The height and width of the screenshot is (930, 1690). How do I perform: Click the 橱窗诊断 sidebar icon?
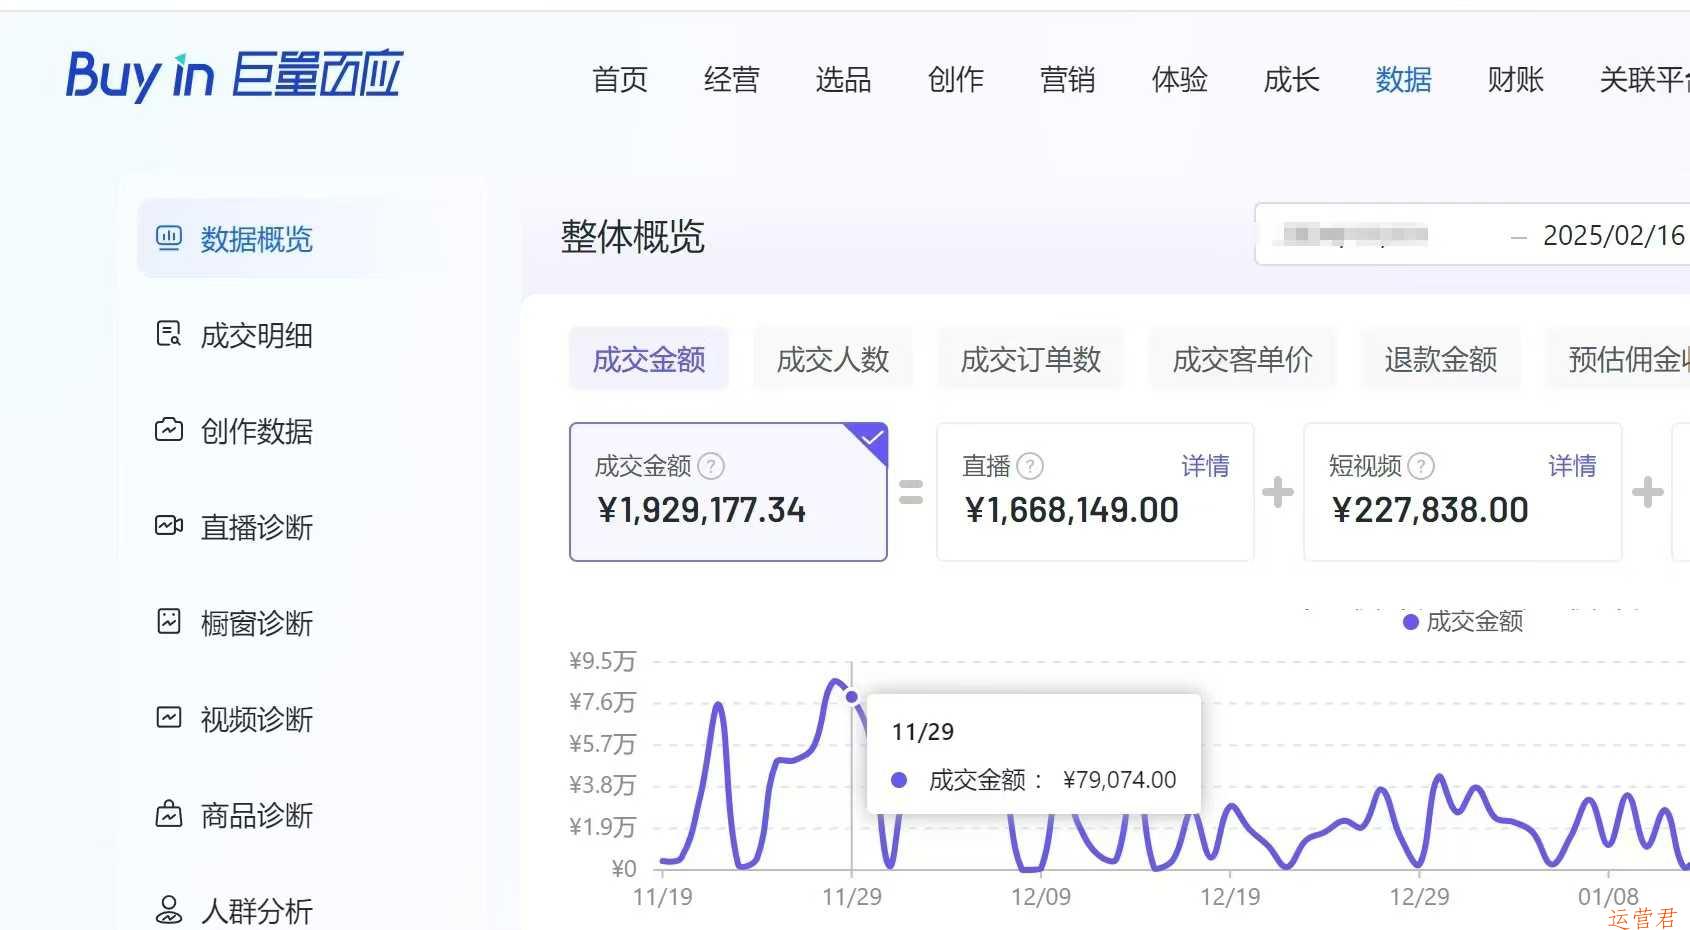169,622
